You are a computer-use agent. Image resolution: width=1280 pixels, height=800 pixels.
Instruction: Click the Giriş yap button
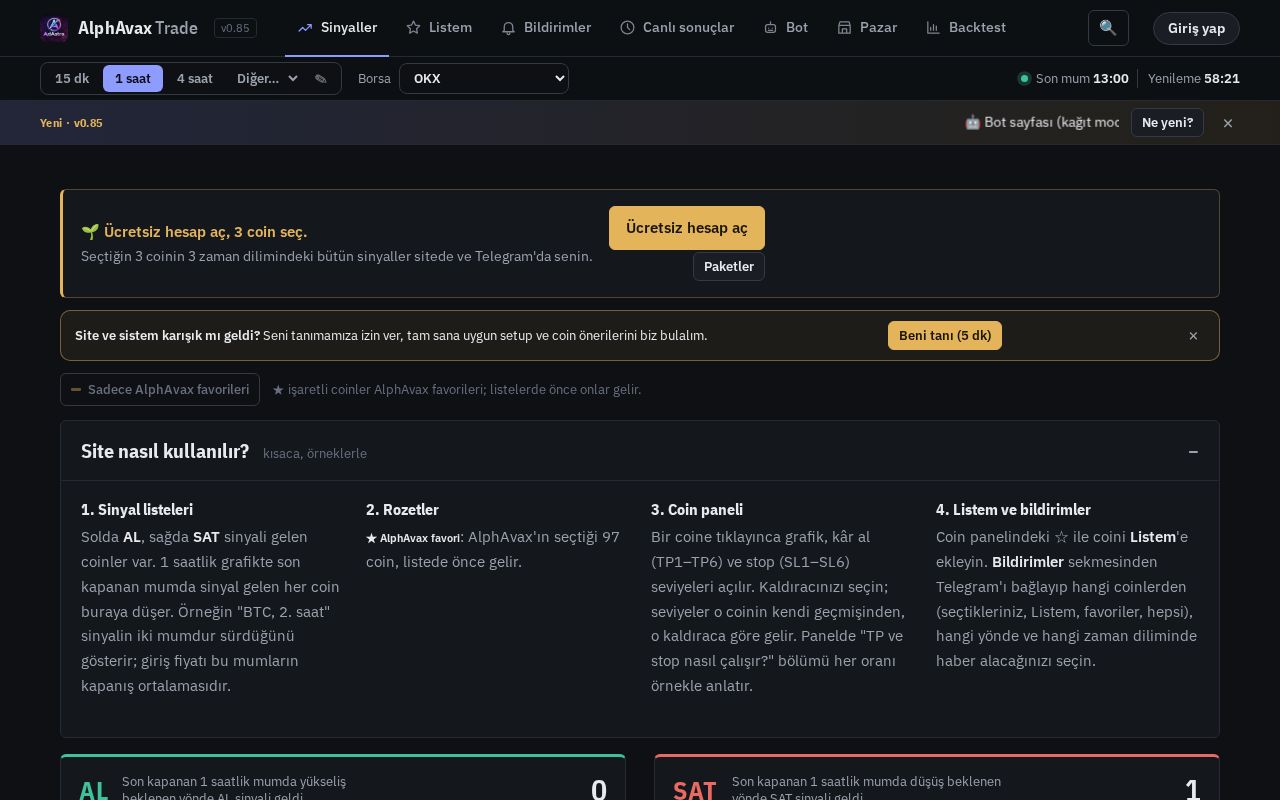1196,28
